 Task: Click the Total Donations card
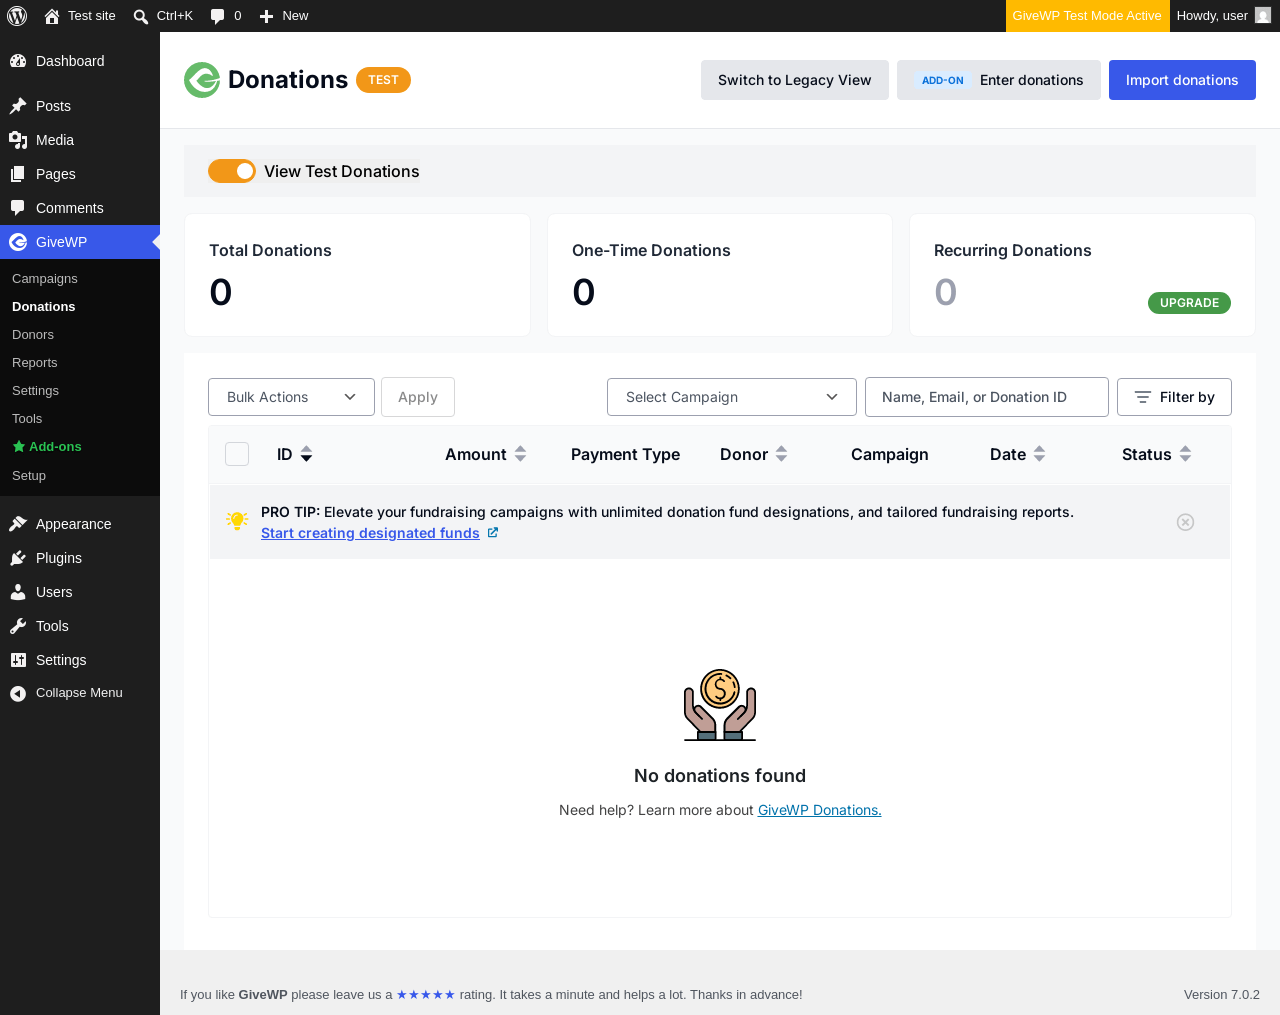357,275
